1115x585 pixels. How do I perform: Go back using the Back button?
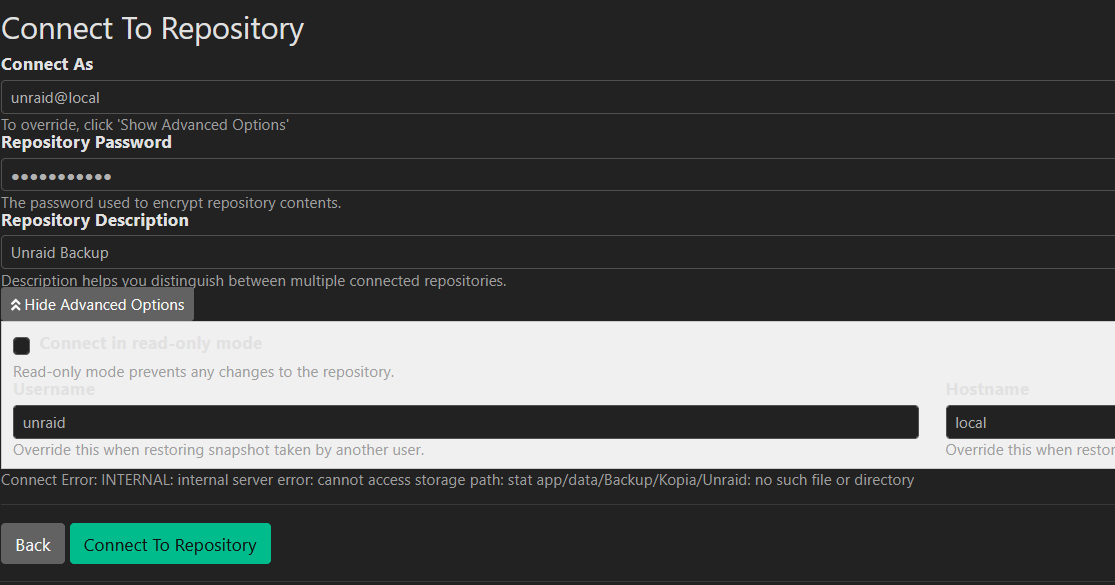click(32, 543)
